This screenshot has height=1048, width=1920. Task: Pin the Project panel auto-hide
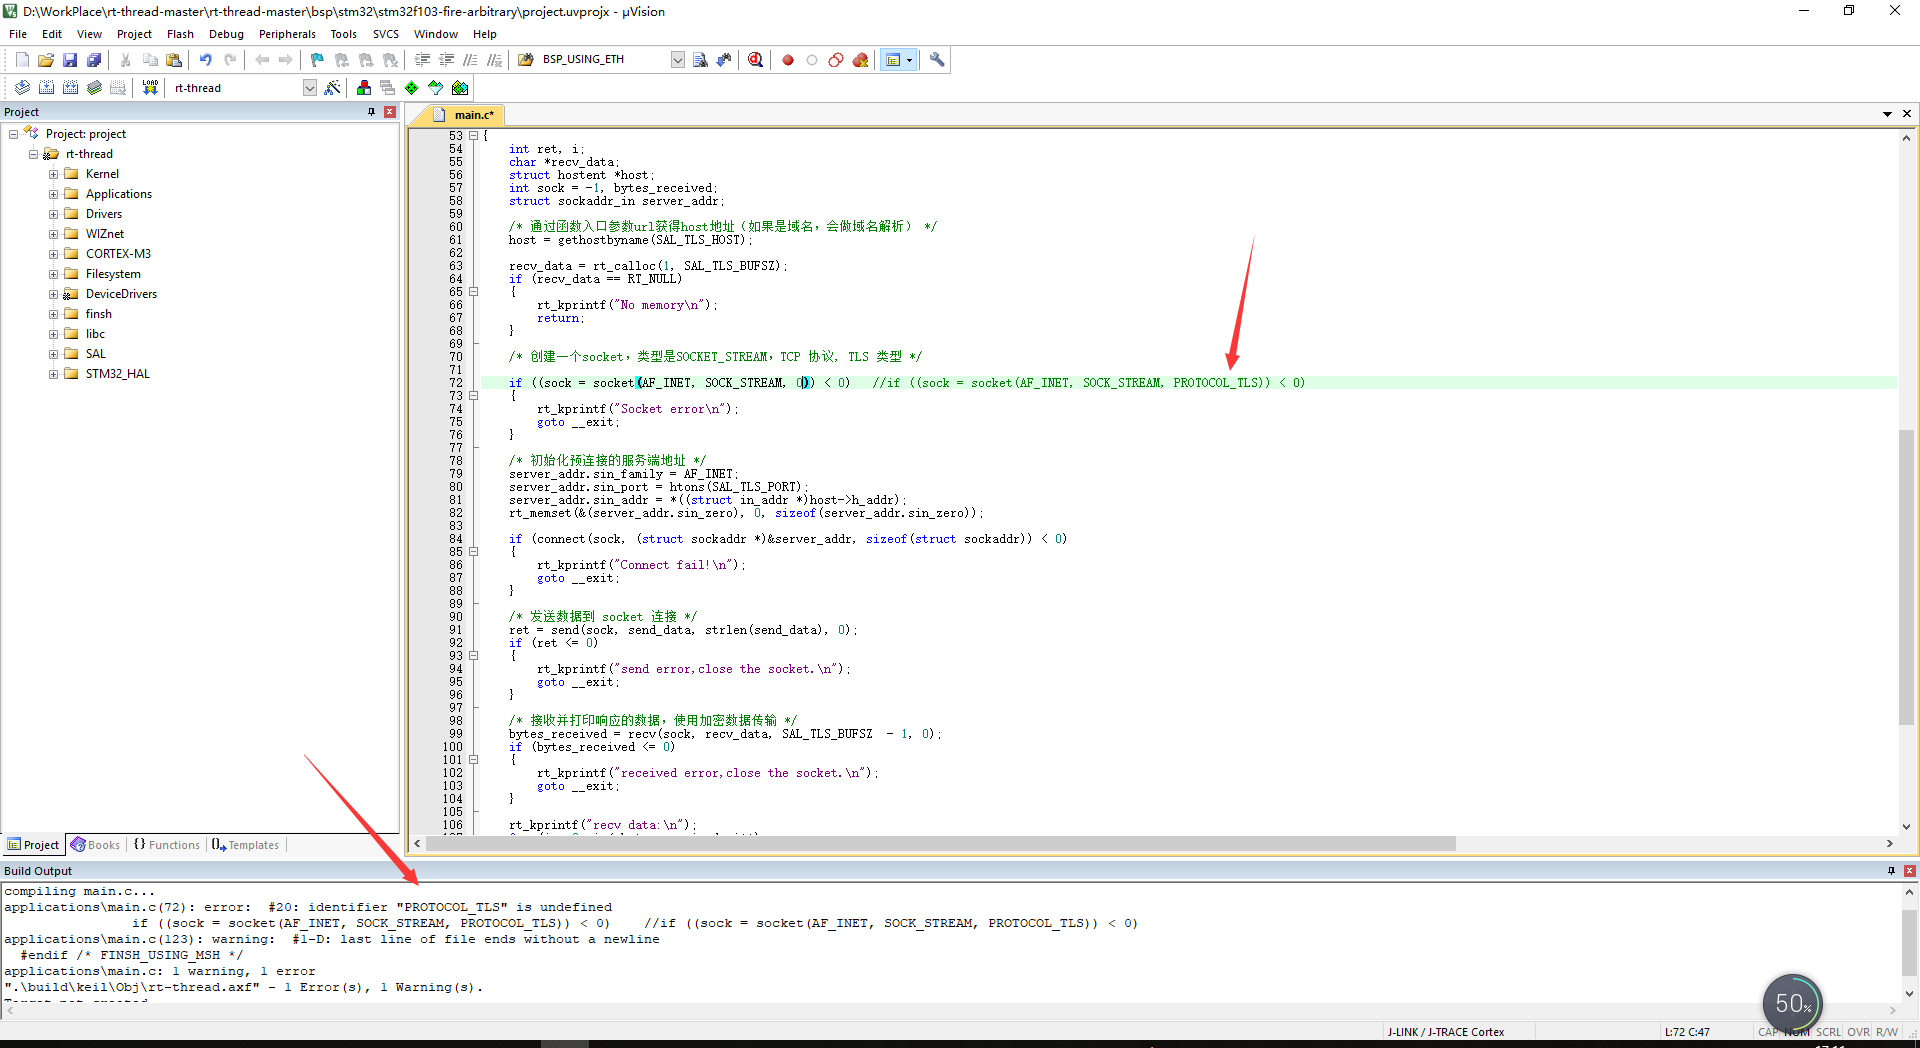coord(370,111)
